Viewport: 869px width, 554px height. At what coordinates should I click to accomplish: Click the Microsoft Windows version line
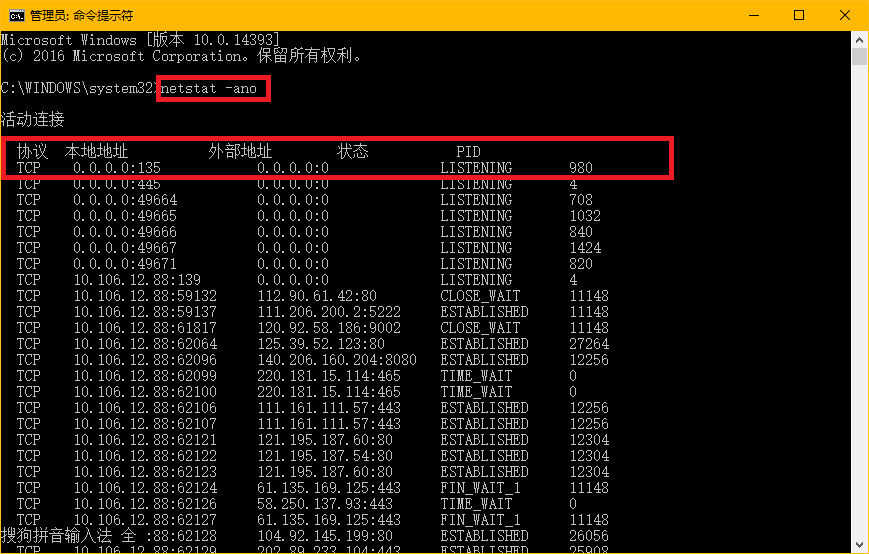(x=140, y=40)
